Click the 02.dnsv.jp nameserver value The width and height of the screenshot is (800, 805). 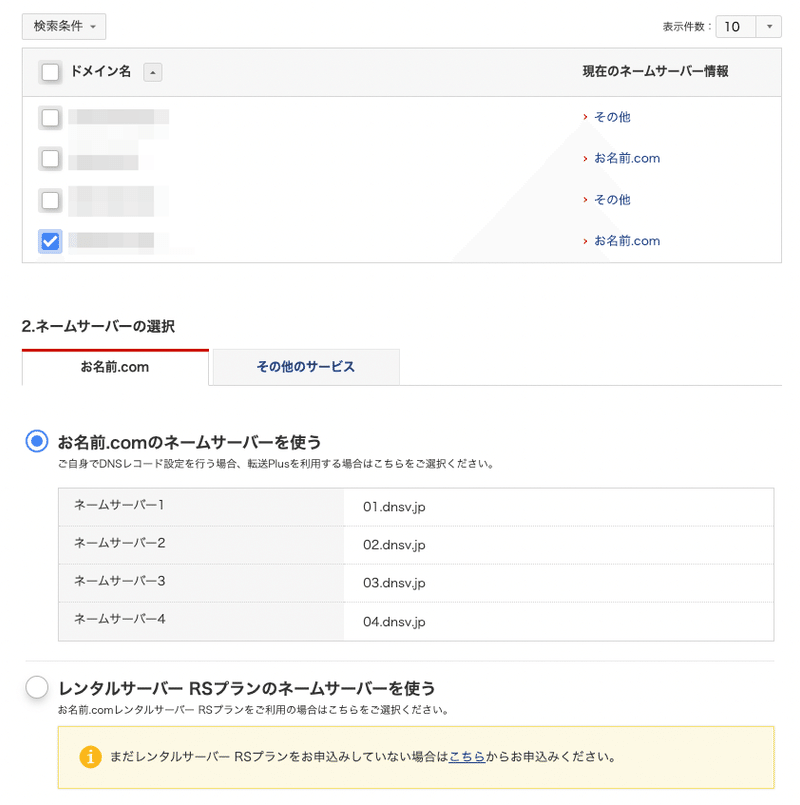(394, 545)
